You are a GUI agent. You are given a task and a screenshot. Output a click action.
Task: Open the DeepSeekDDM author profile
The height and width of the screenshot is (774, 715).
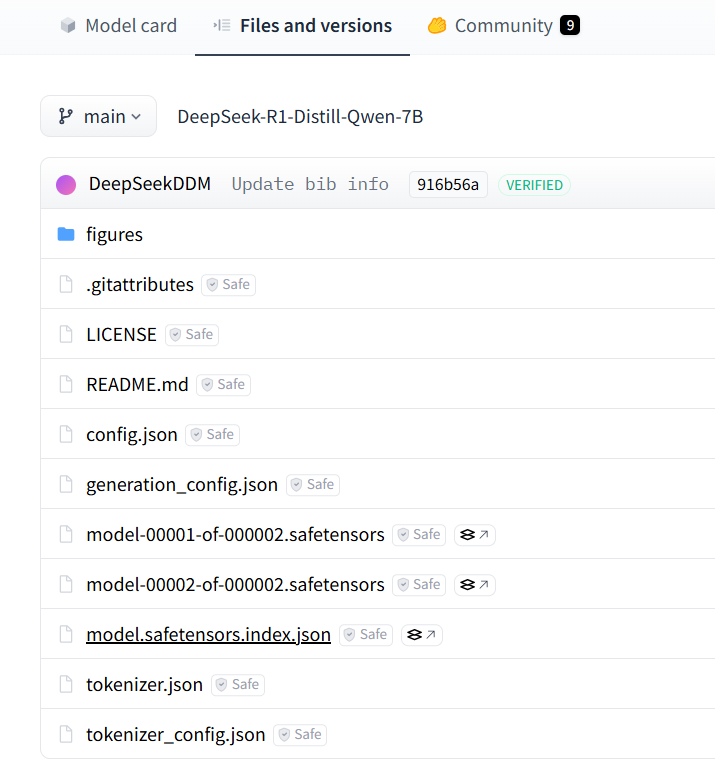(x=150, y=184)
